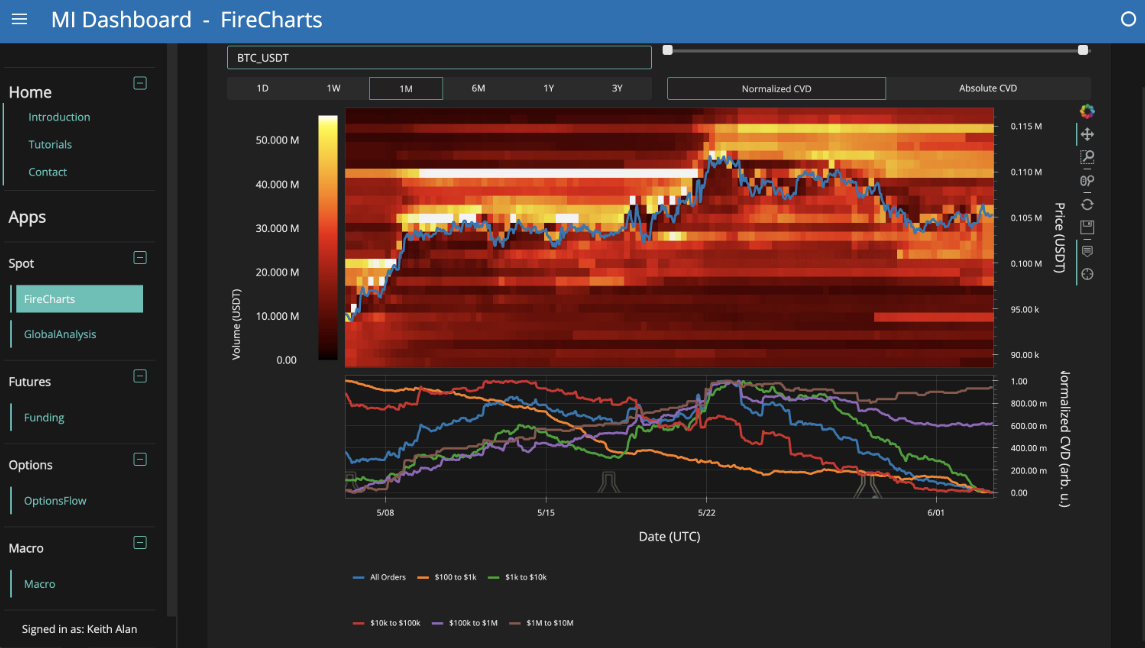Open the hamburger menu in header
The width and height of the screenshot is (1145, 648).
coord(19,19)
